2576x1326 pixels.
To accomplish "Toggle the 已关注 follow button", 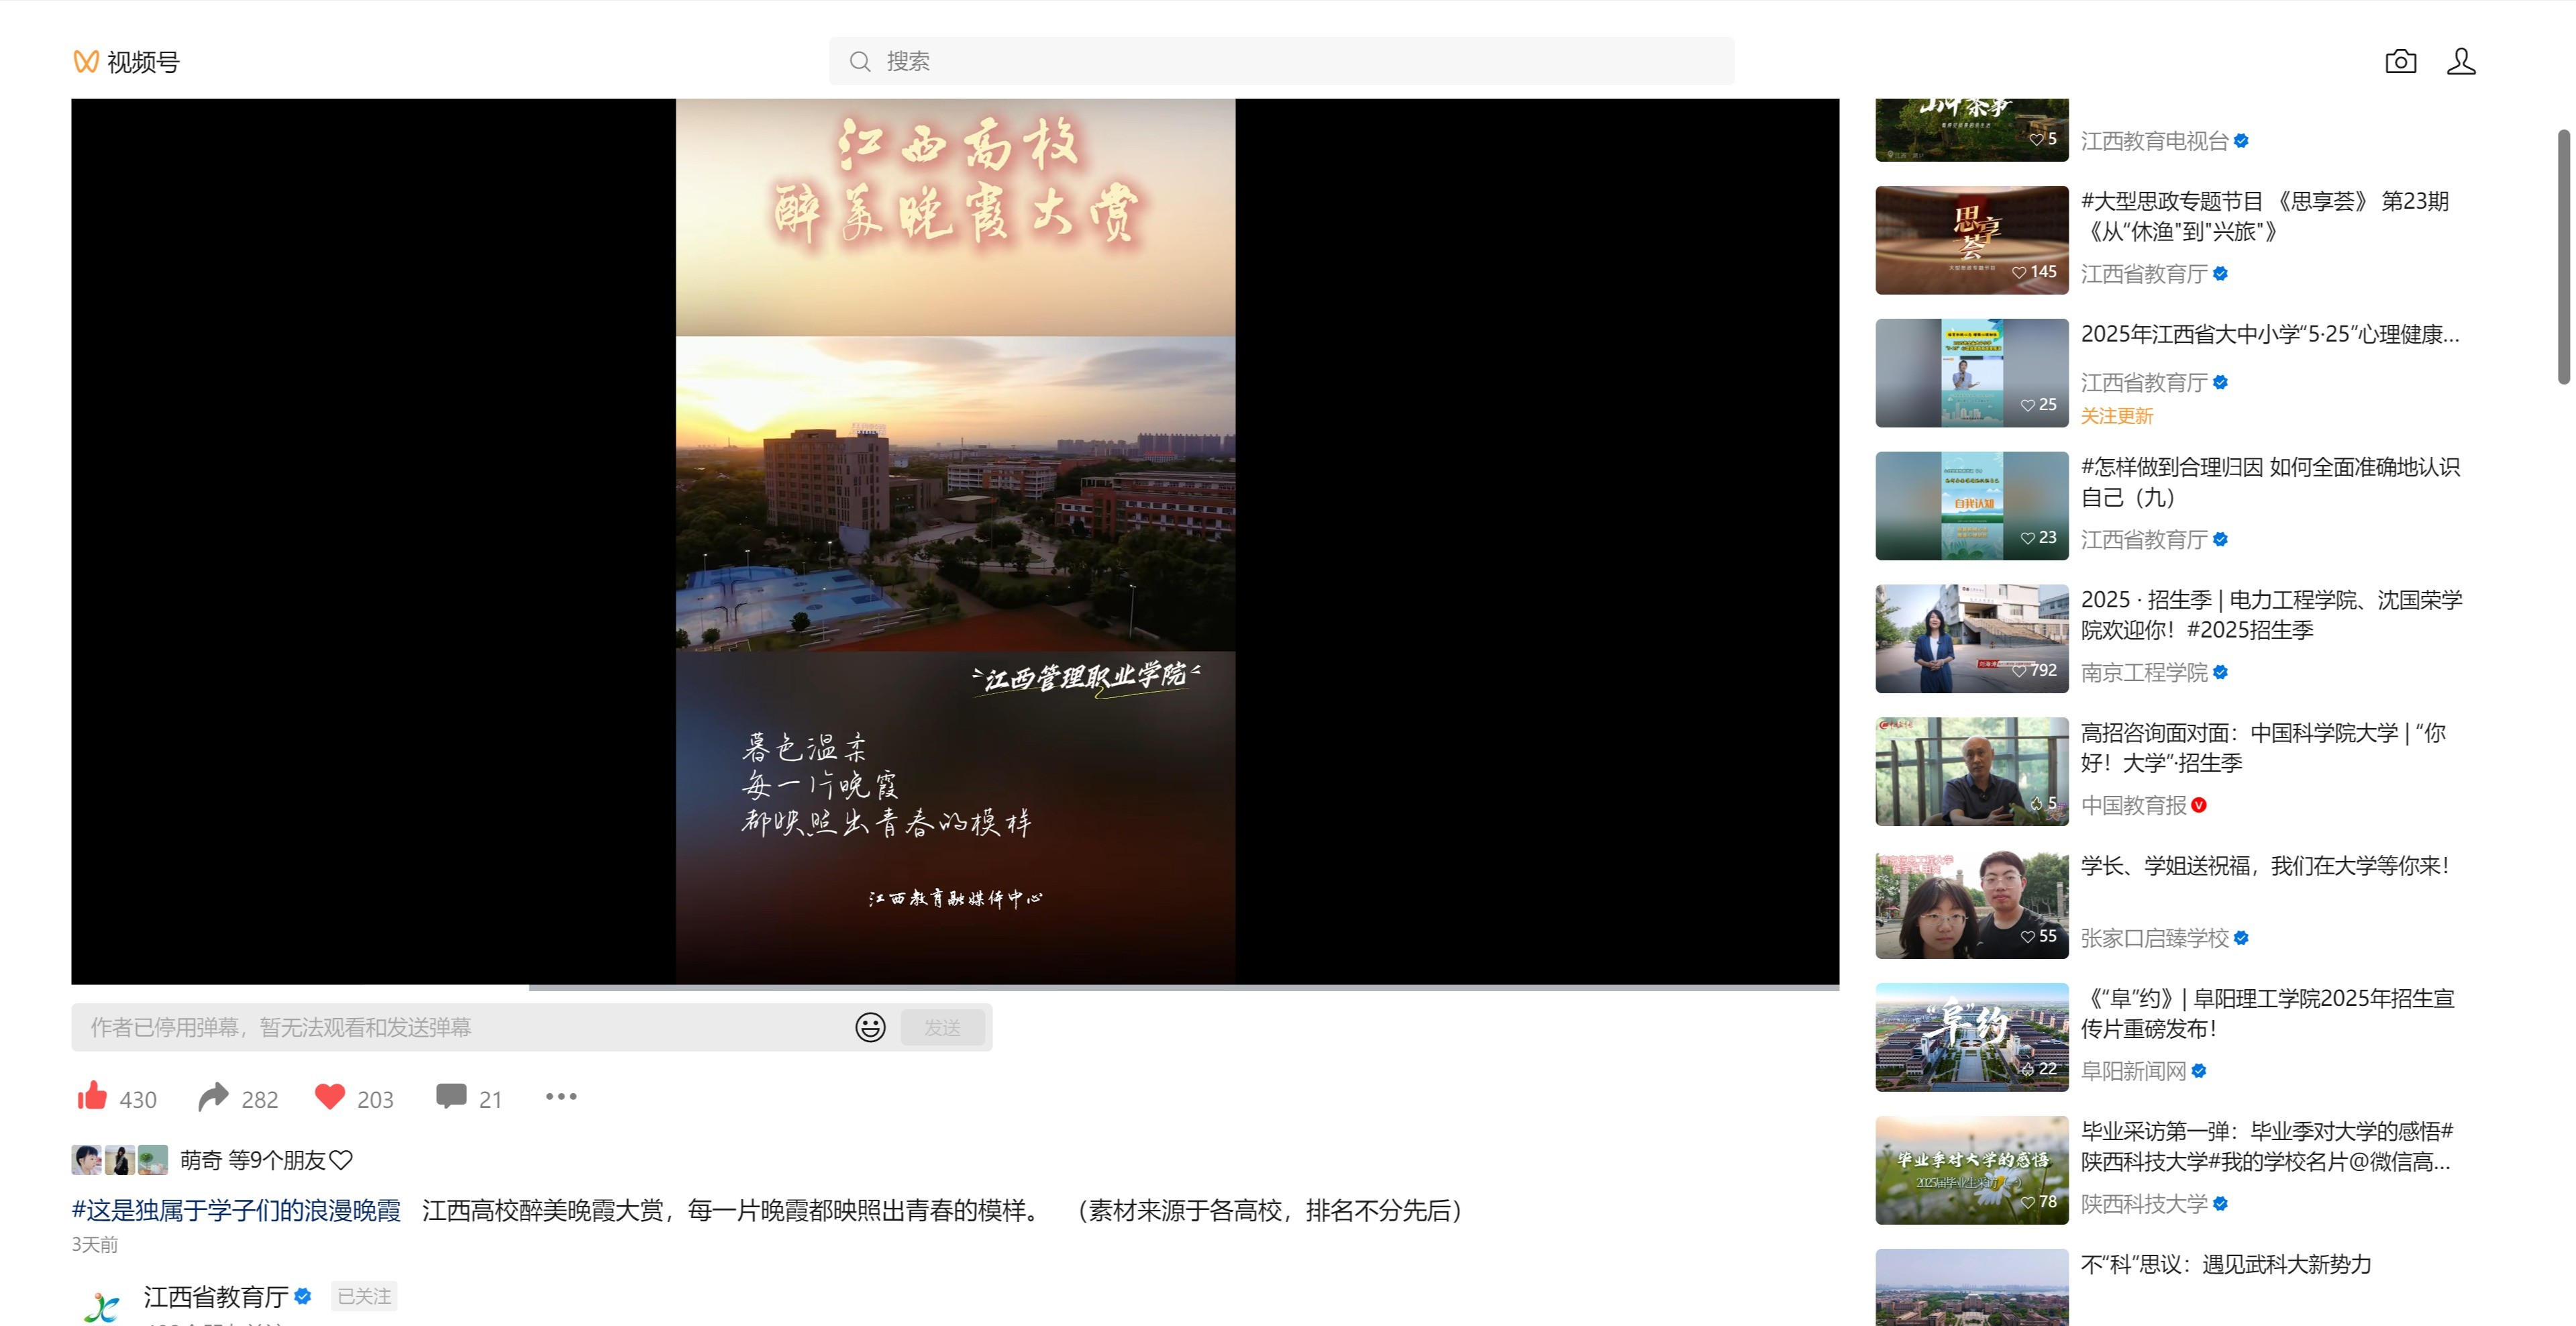I will 364,1296.
